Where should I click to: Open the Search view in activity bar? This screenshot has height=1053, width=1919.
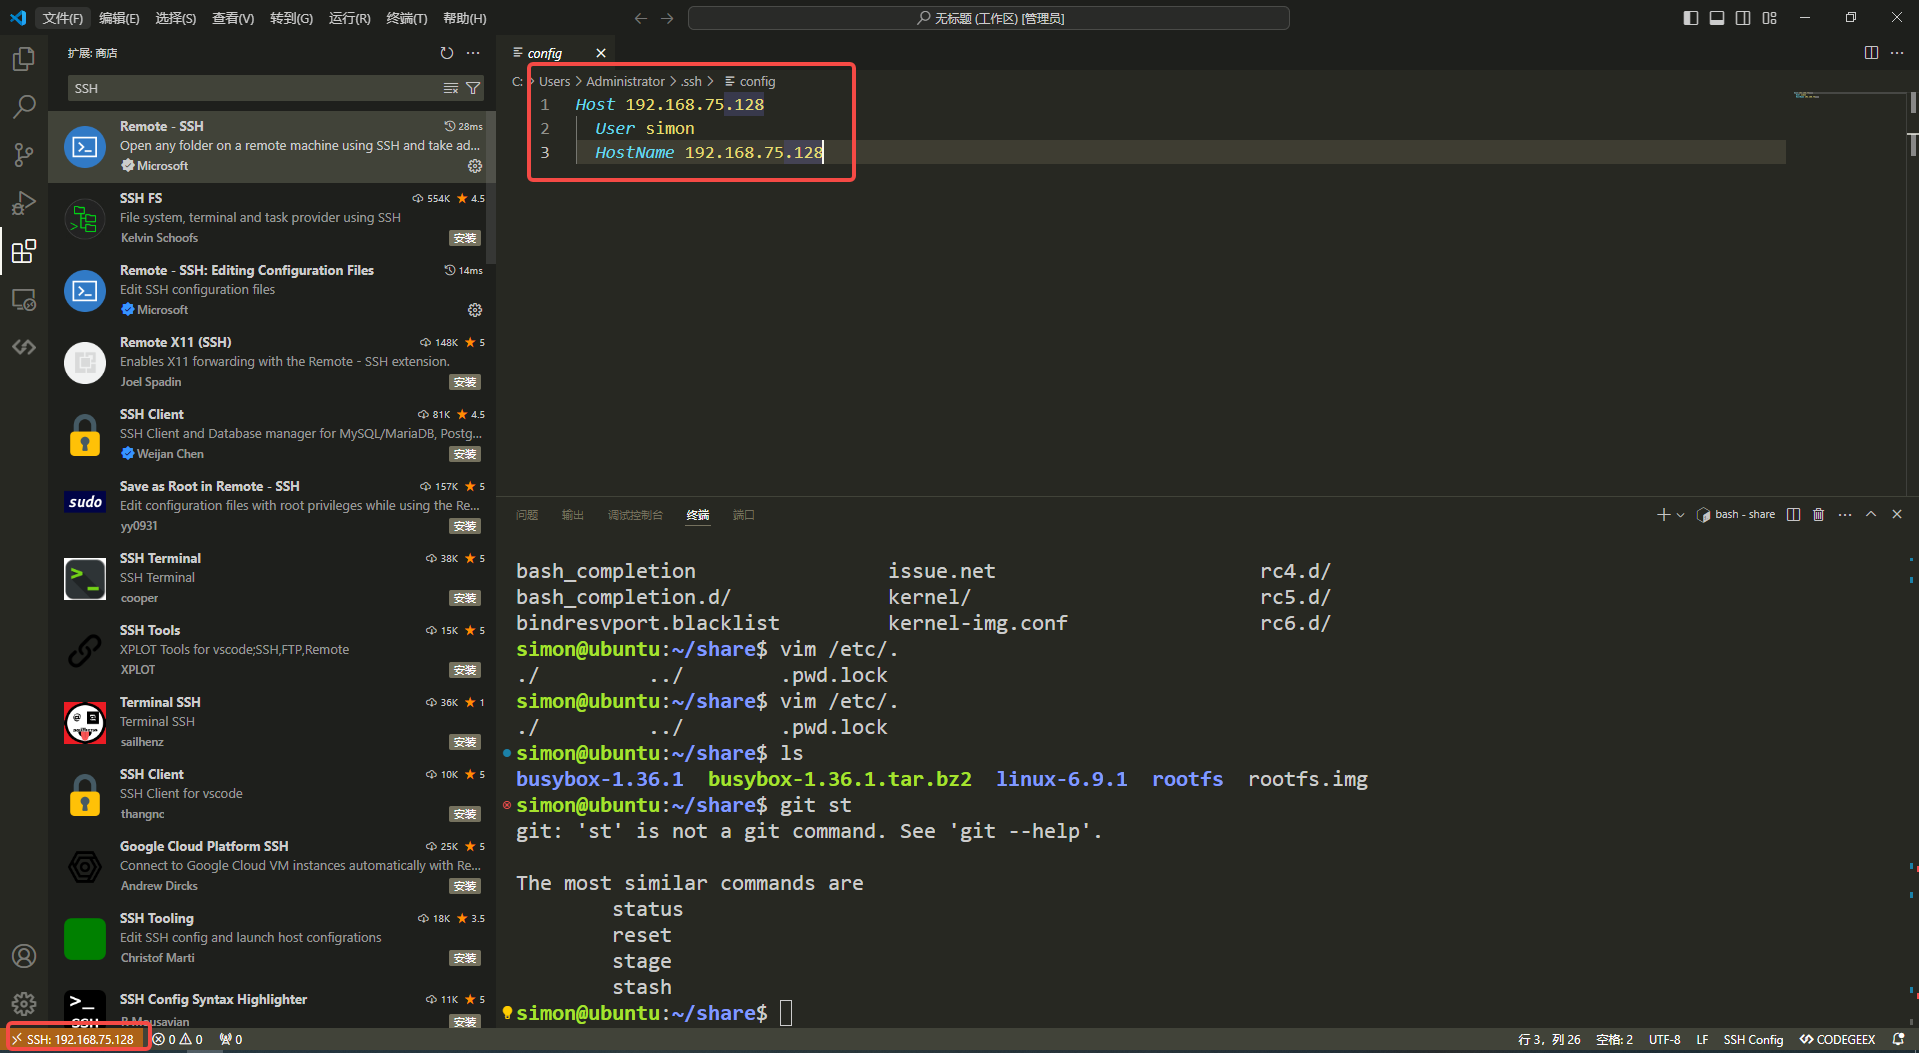point(24,106)
